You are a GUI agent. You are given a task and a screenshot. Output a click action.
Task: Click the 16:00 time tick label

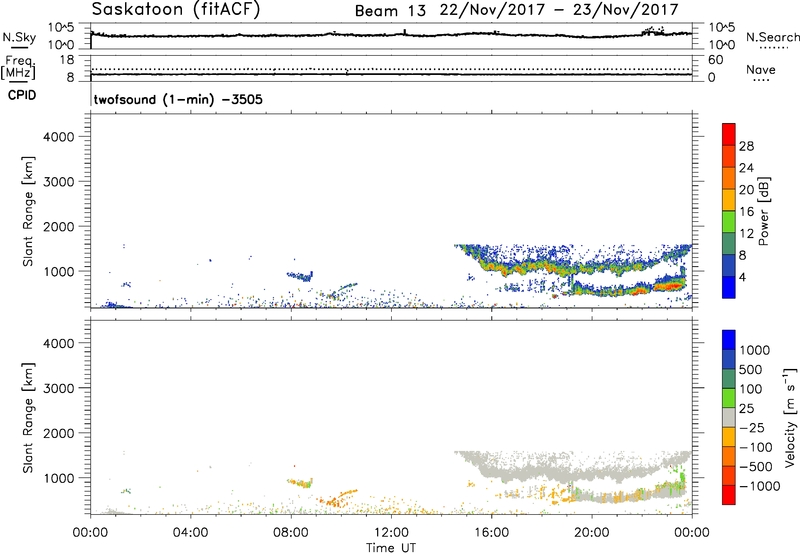(491, 533)
